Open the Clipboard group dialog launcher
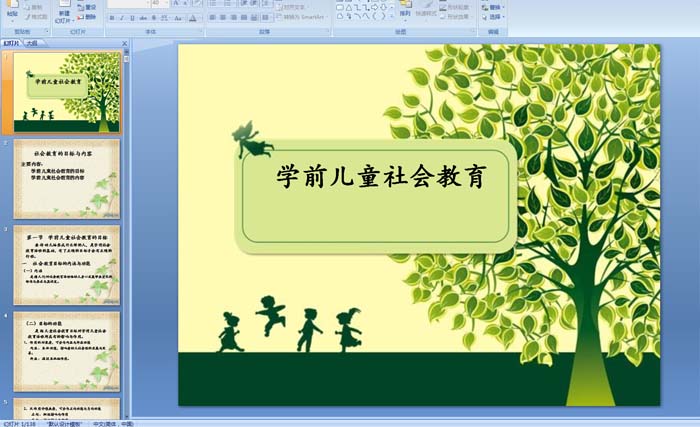This screenshot has width=700, height=427. click(47, 31)
